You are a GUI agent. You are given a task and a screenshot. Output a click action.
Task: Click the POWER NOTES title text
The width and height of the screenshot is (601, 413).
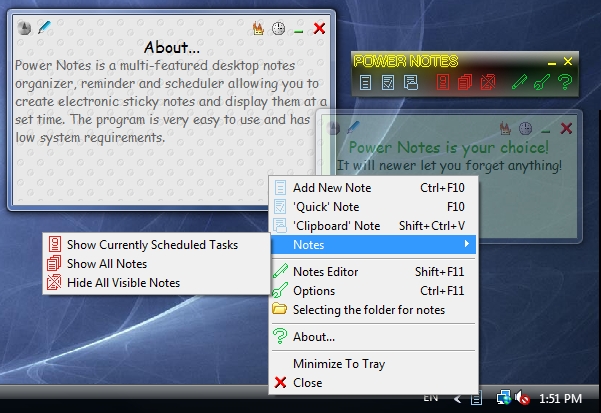[x=406, y=61]
